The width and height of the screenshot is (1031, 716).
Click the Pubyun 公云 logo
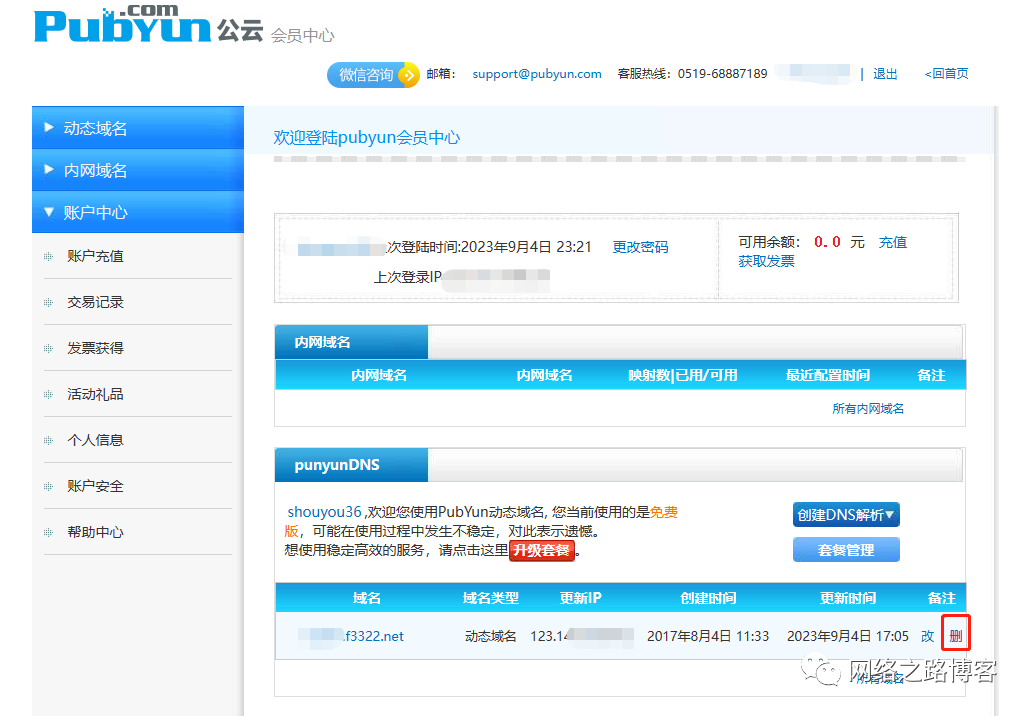tap(149, 24)
